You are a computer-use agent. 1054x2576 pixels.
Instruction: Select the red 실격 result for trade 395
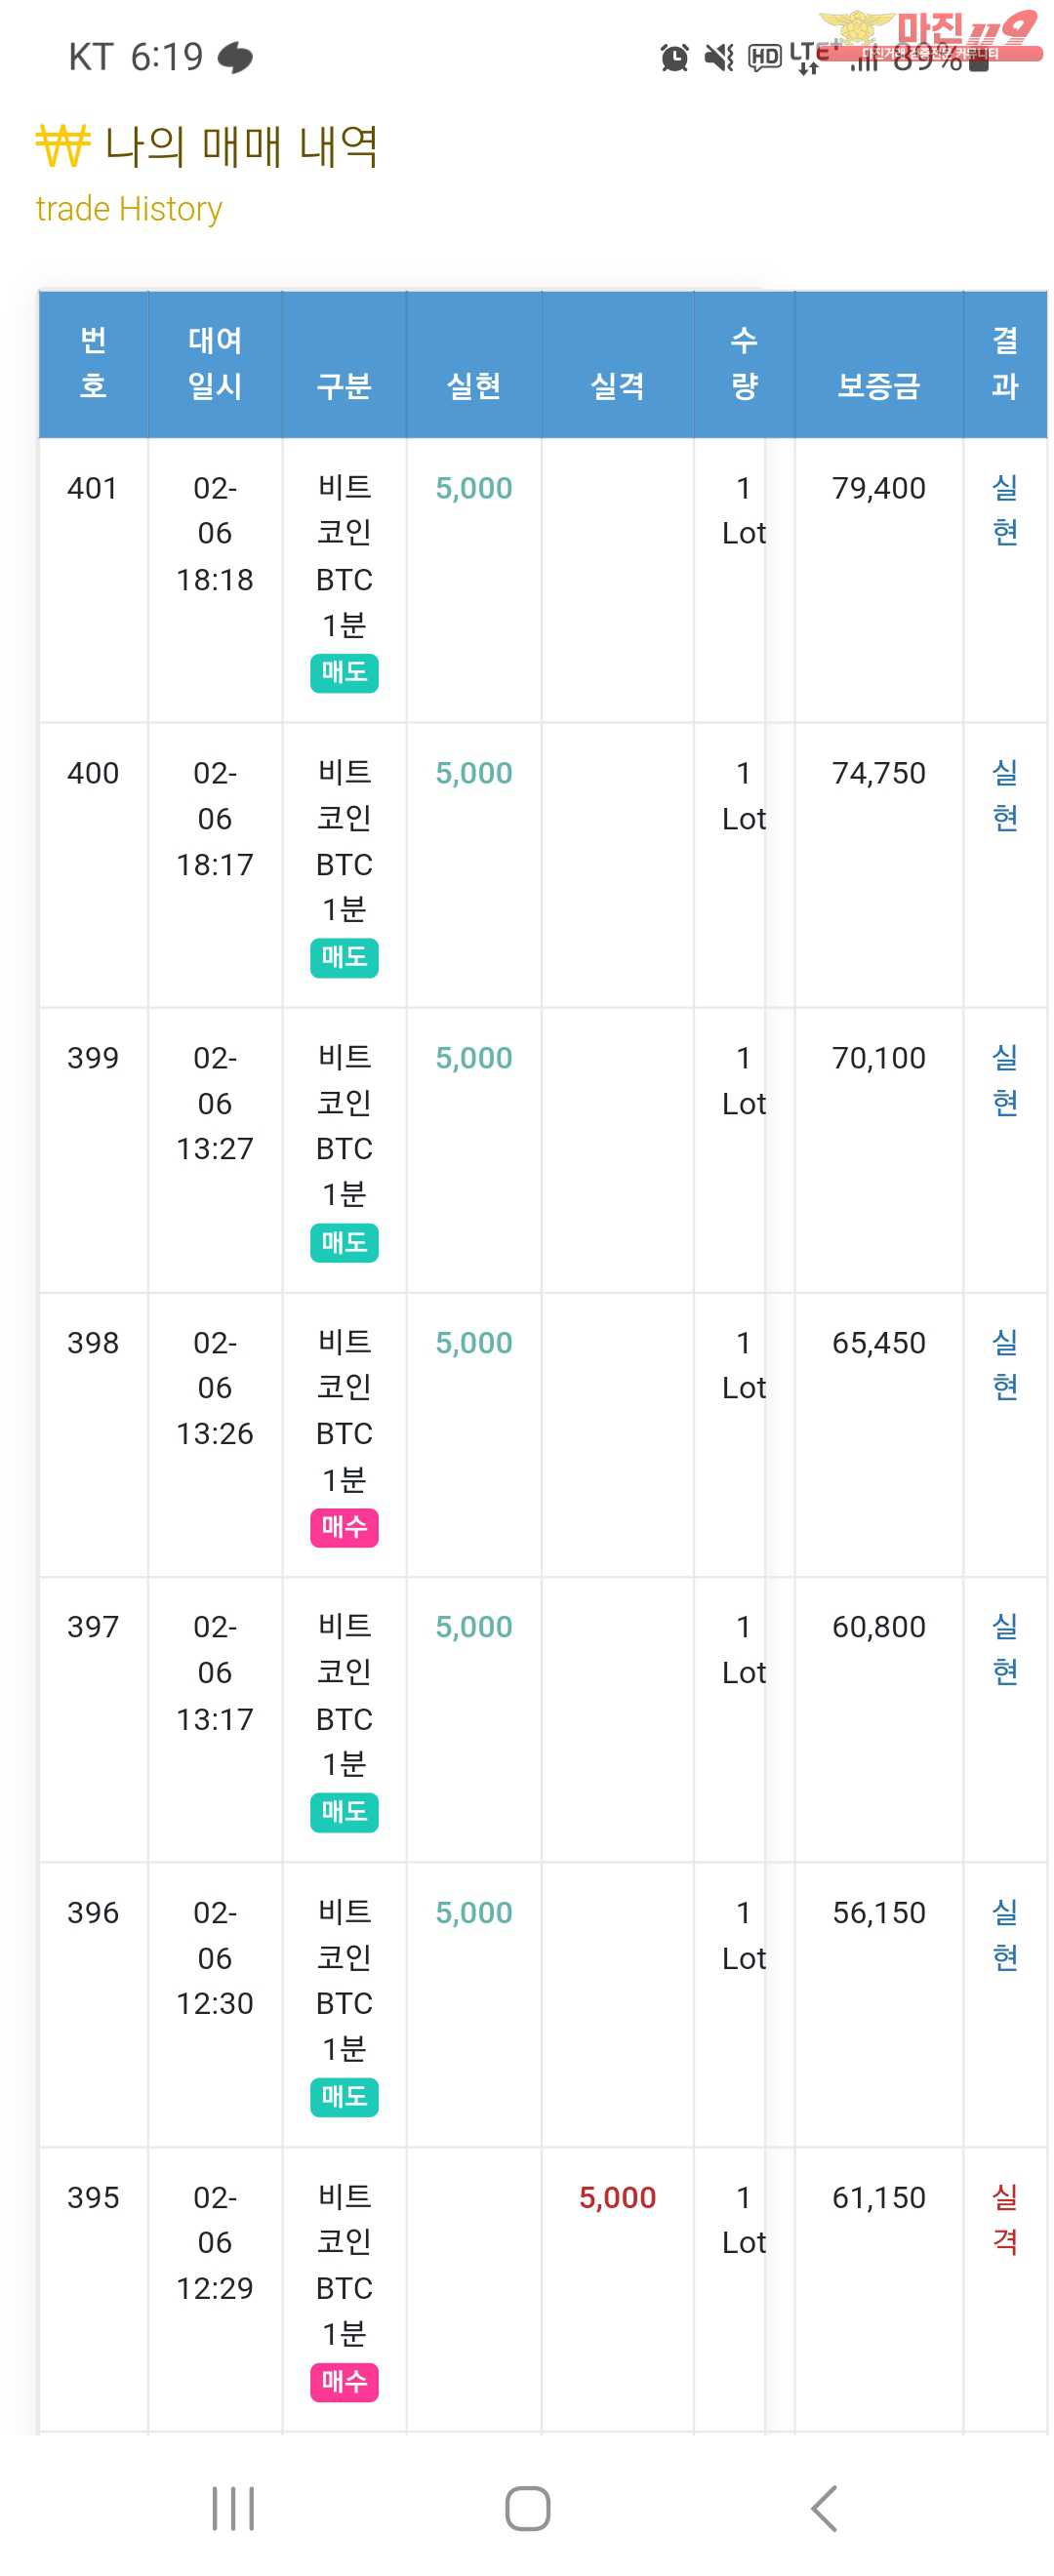pyautogui.click(x=1004, y=2219)
